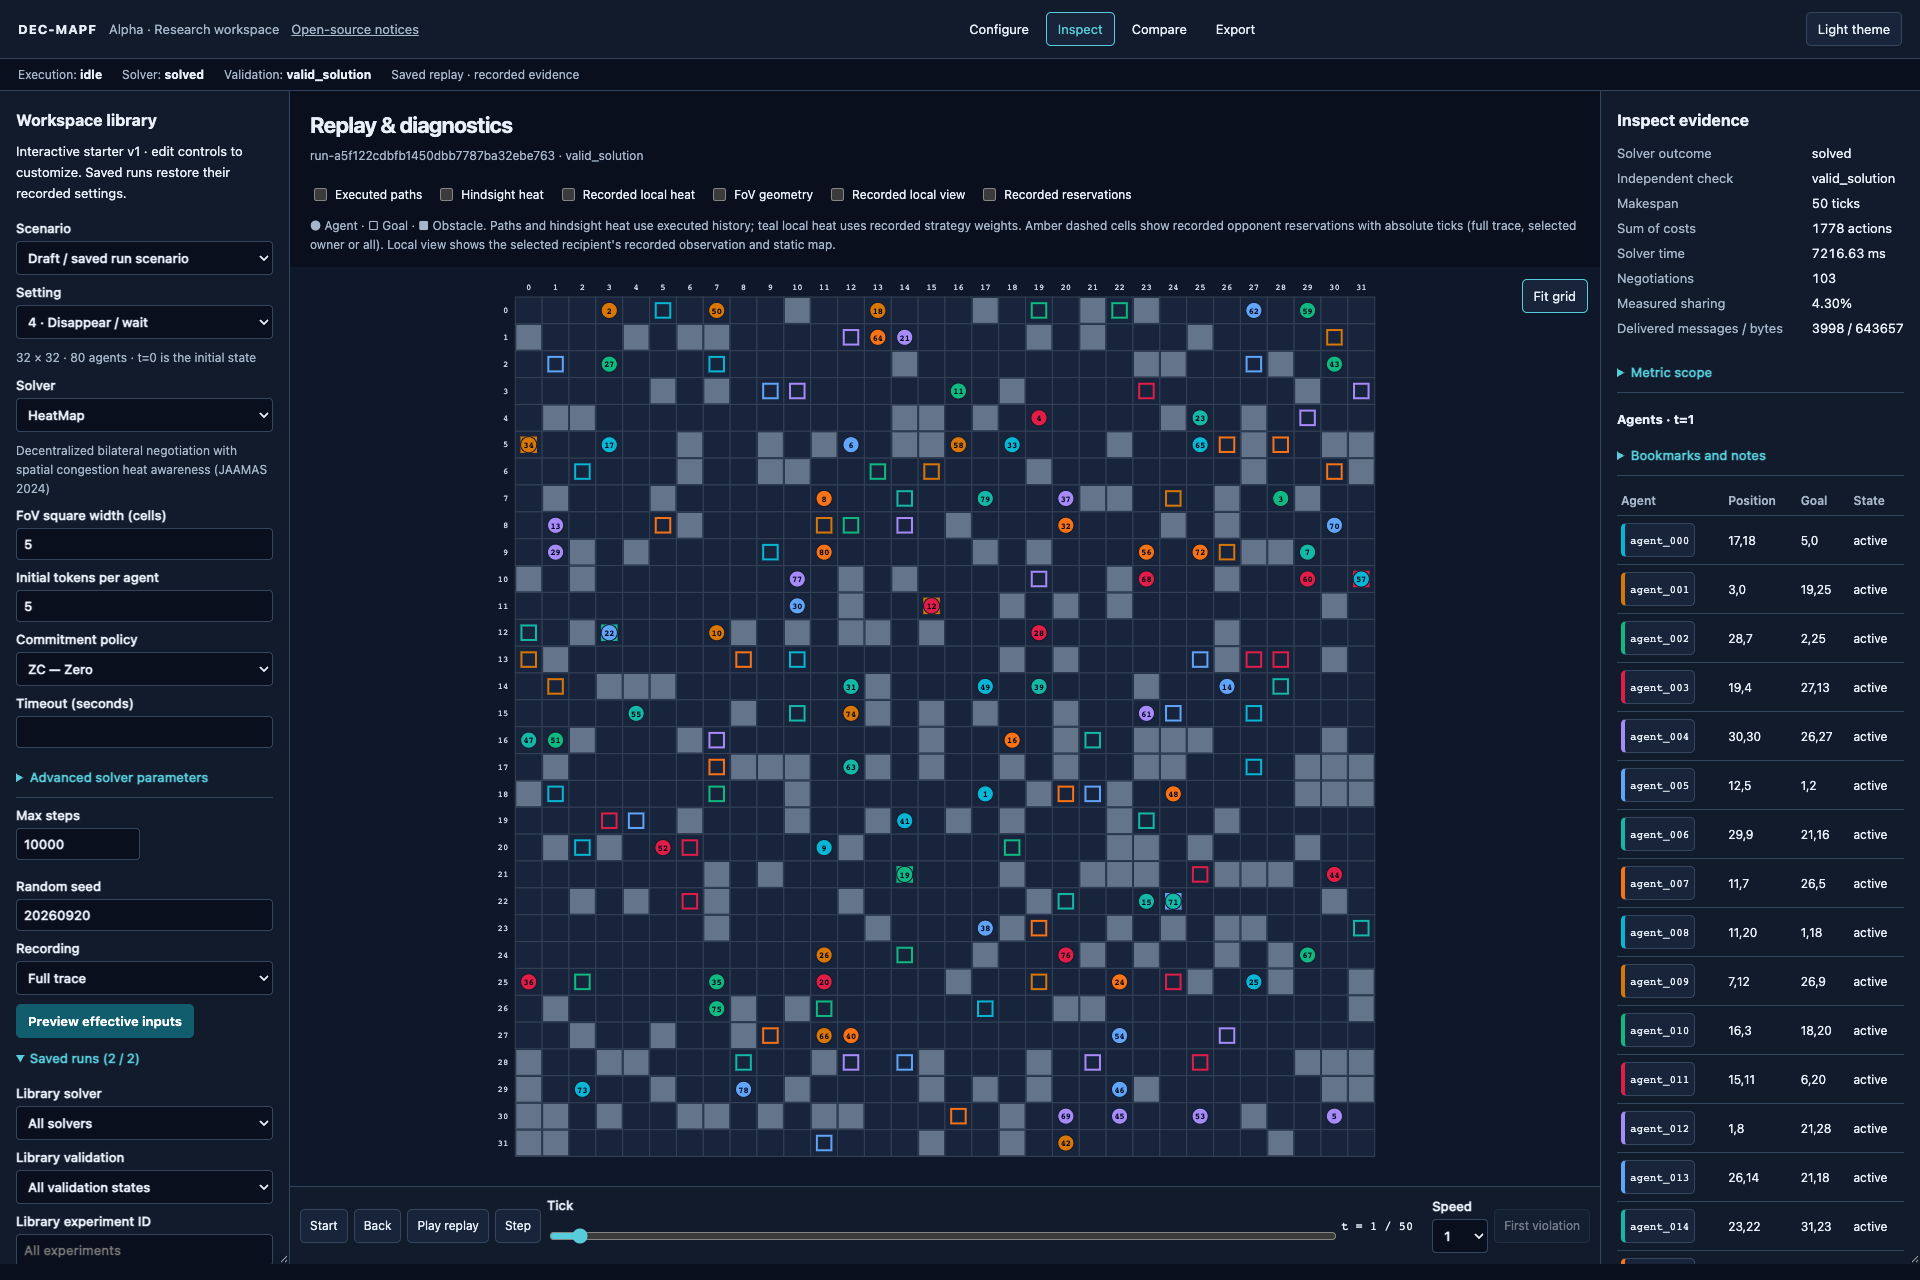Image resolution: width=1920 pixels, height=1280 pixels.
Task: Select agent marker 79 on the grid
Action: point(985,498)
